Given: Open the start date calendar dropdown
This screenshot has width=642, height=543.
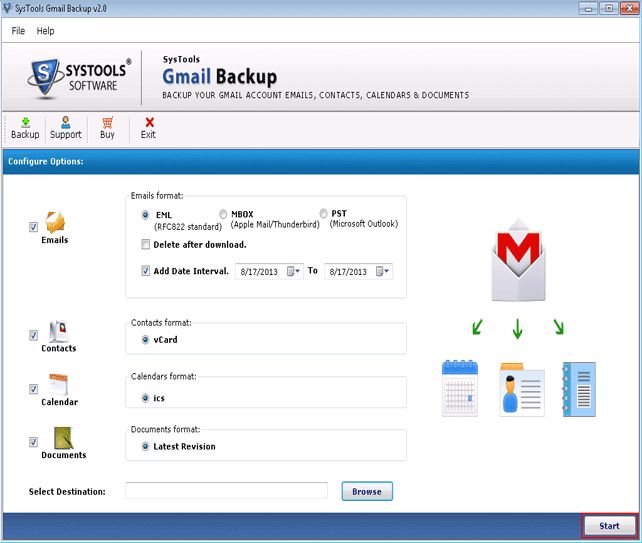Looking at the screenshot, I should (294, 271).
